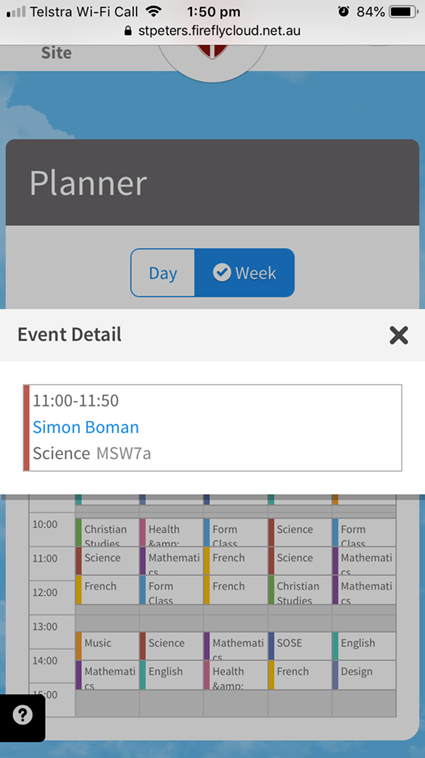
Task: Open the Christian Studies lesson at 10:00
Action: click(107, 532)
